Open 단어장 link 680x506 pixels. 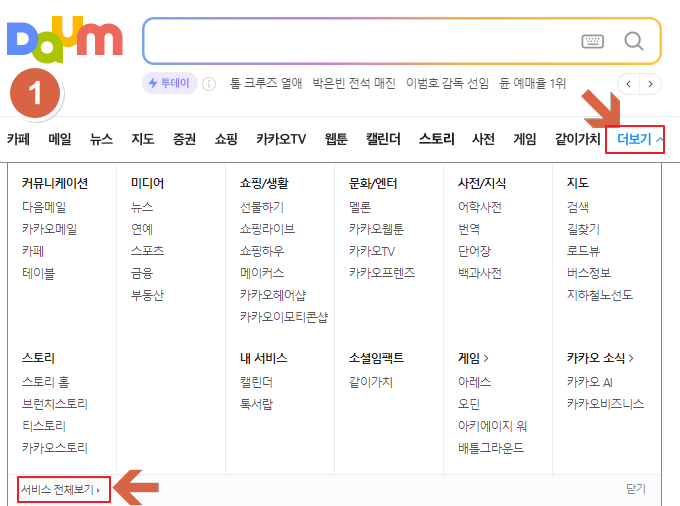(x=474, y=251)
